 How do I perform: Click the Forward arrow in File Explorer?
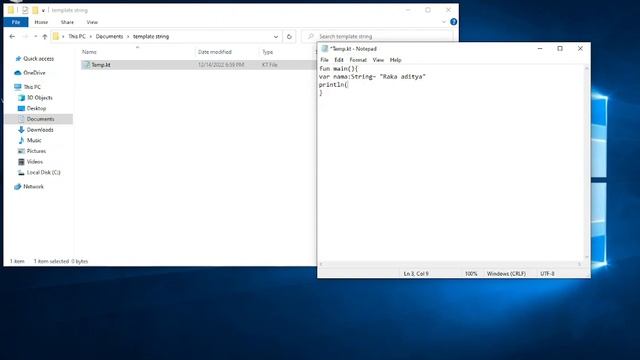(25, 36)
